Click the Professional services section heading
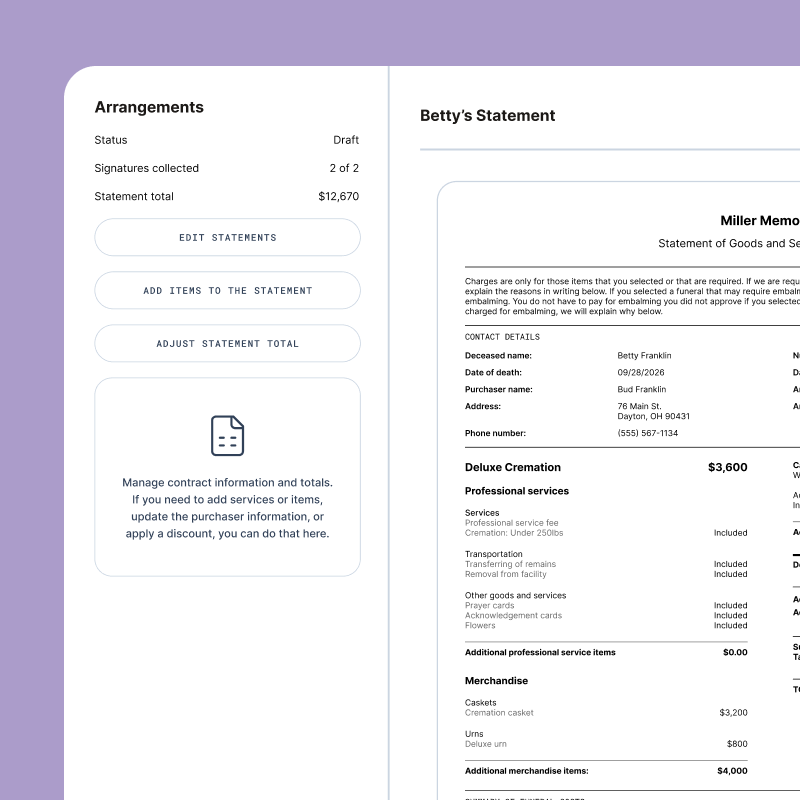Screen dimensions: 800x800 pyautogui.click(x=519, y=491)
